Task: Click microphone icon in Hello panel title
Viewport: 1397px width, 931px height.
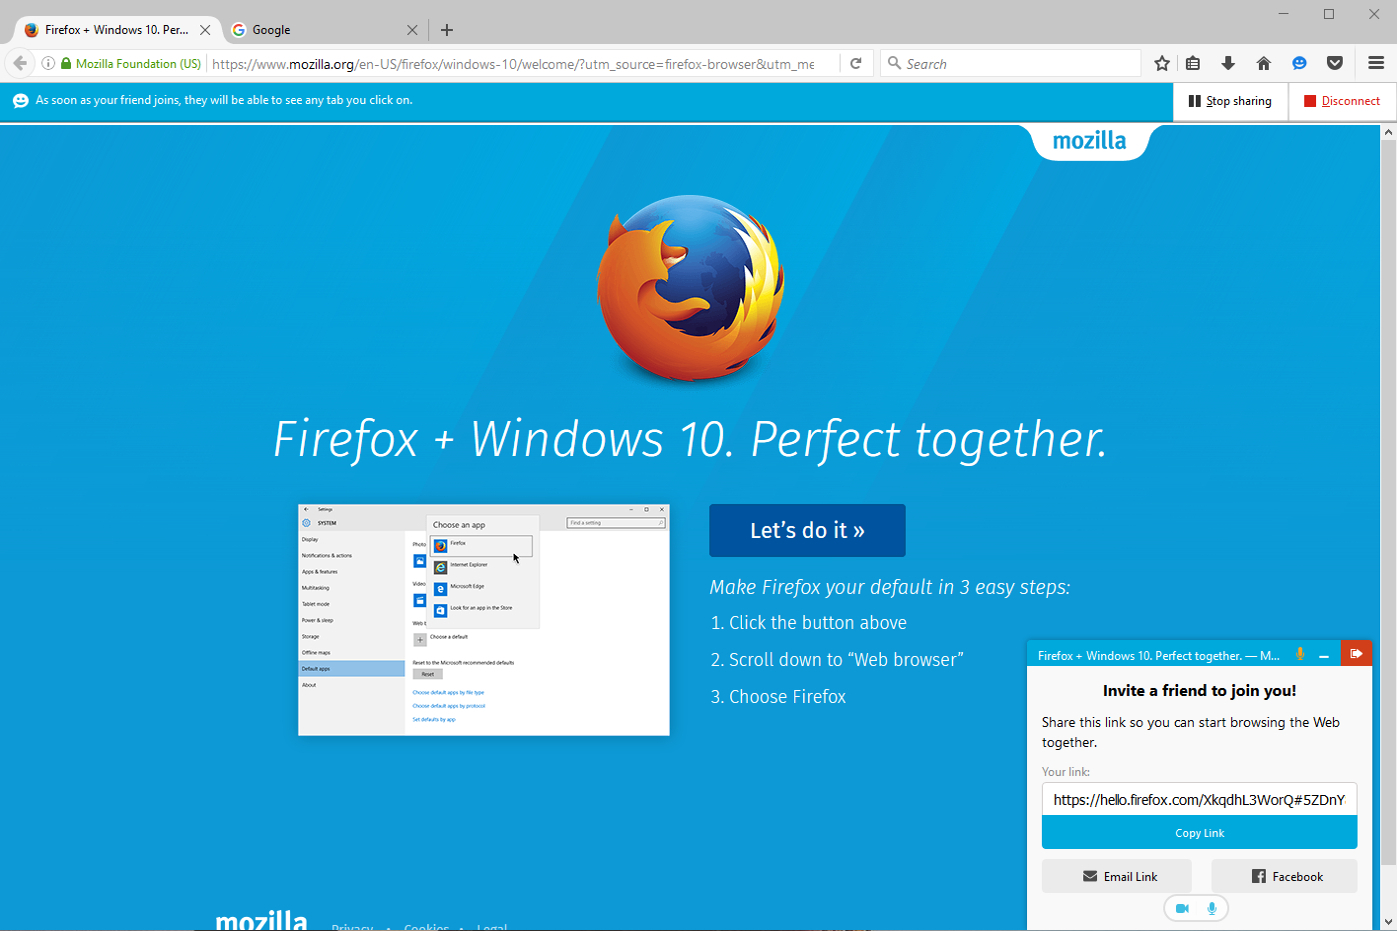Action: point(1300,654)
